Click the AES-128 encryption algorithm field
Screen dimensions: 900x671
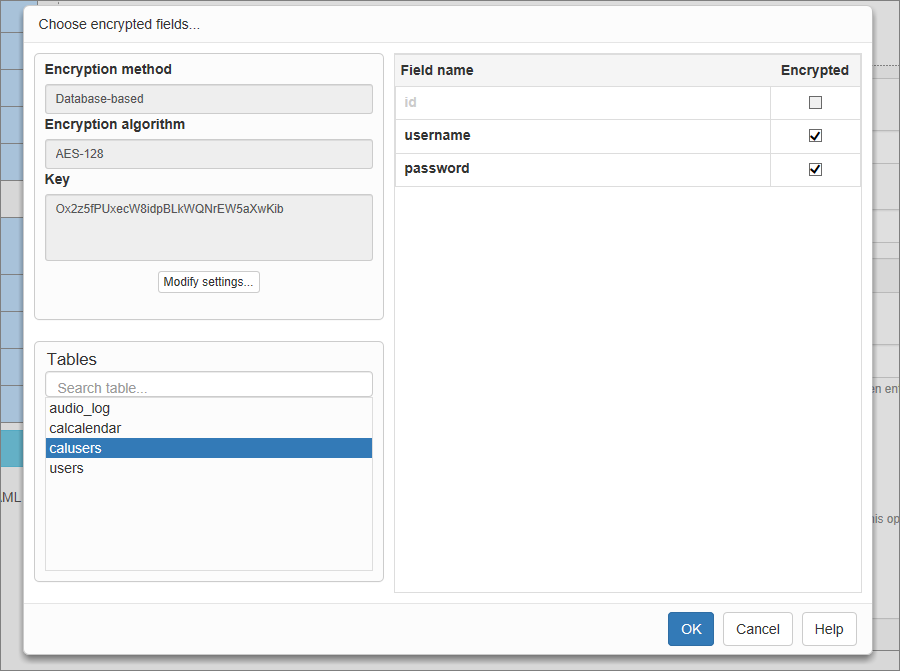point(209,154)
